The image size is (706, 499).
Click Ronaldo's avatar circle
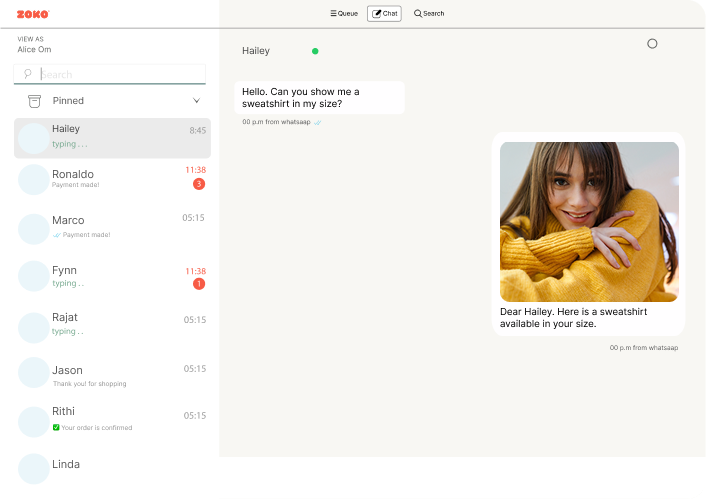coord(34,180)
